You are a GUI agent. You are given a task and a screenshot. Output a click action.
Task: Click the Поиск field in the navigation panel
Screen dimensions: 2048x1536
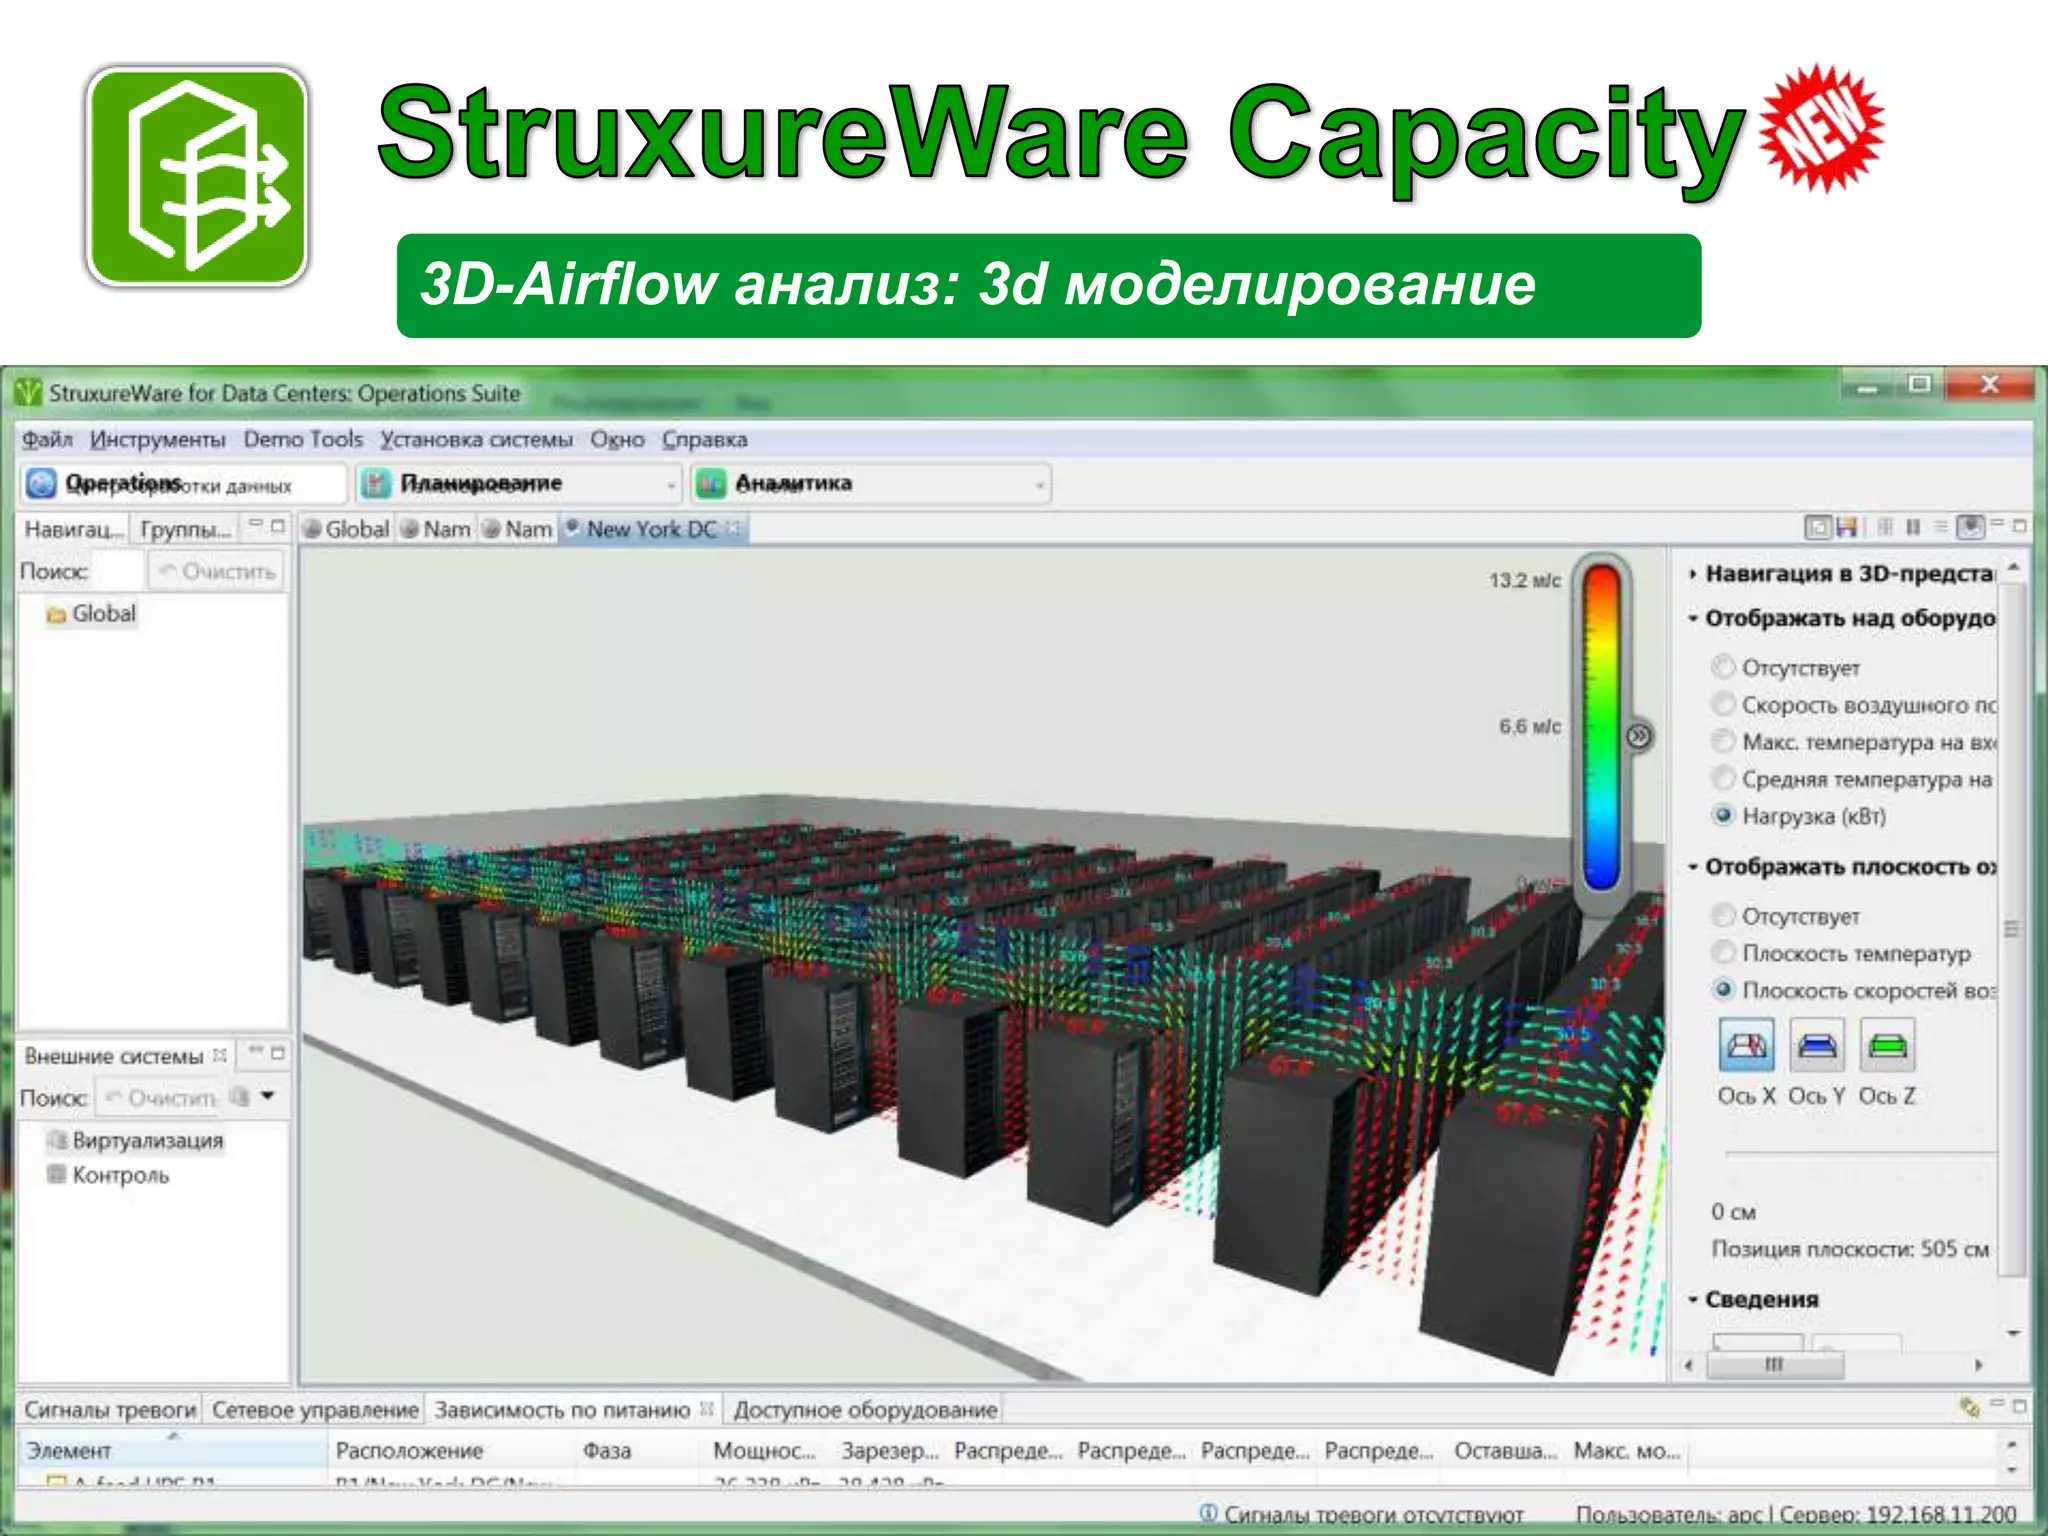(118, 571)
